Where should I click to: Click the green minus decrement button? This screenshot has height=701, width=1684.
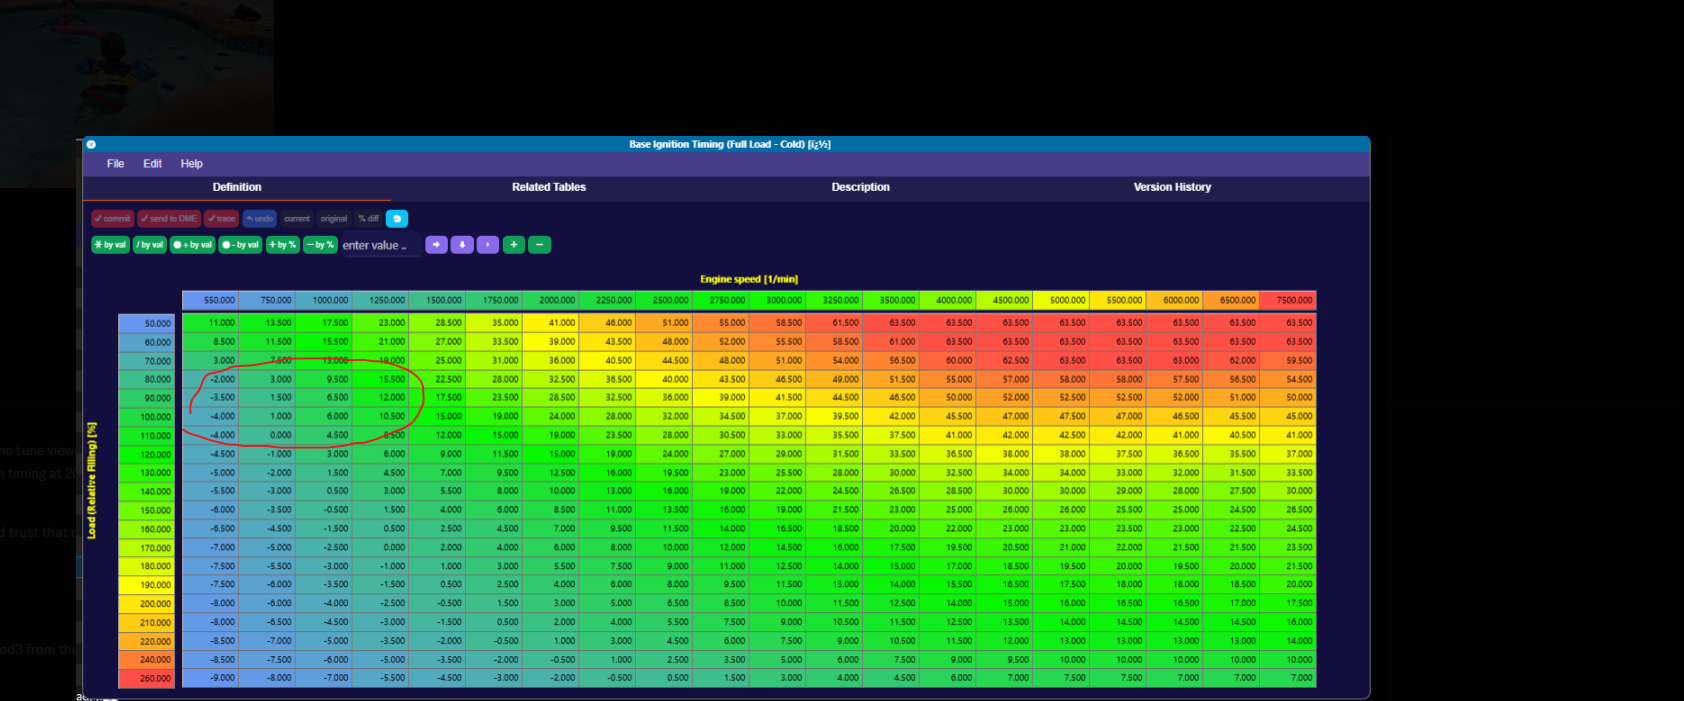[540, 245]
